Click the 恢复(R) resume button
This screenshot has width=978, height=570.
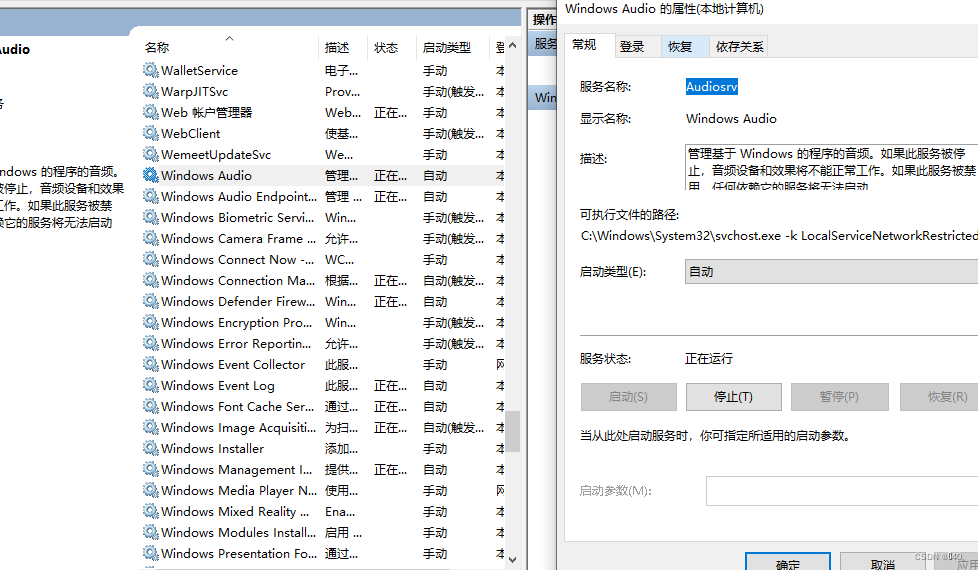click(x=939, y=397)
